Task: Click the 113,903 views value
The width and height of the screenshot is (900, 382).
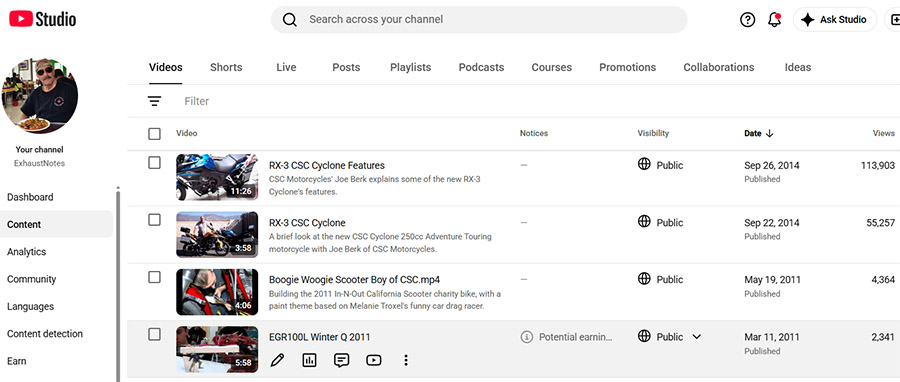Action: (878, 165)
